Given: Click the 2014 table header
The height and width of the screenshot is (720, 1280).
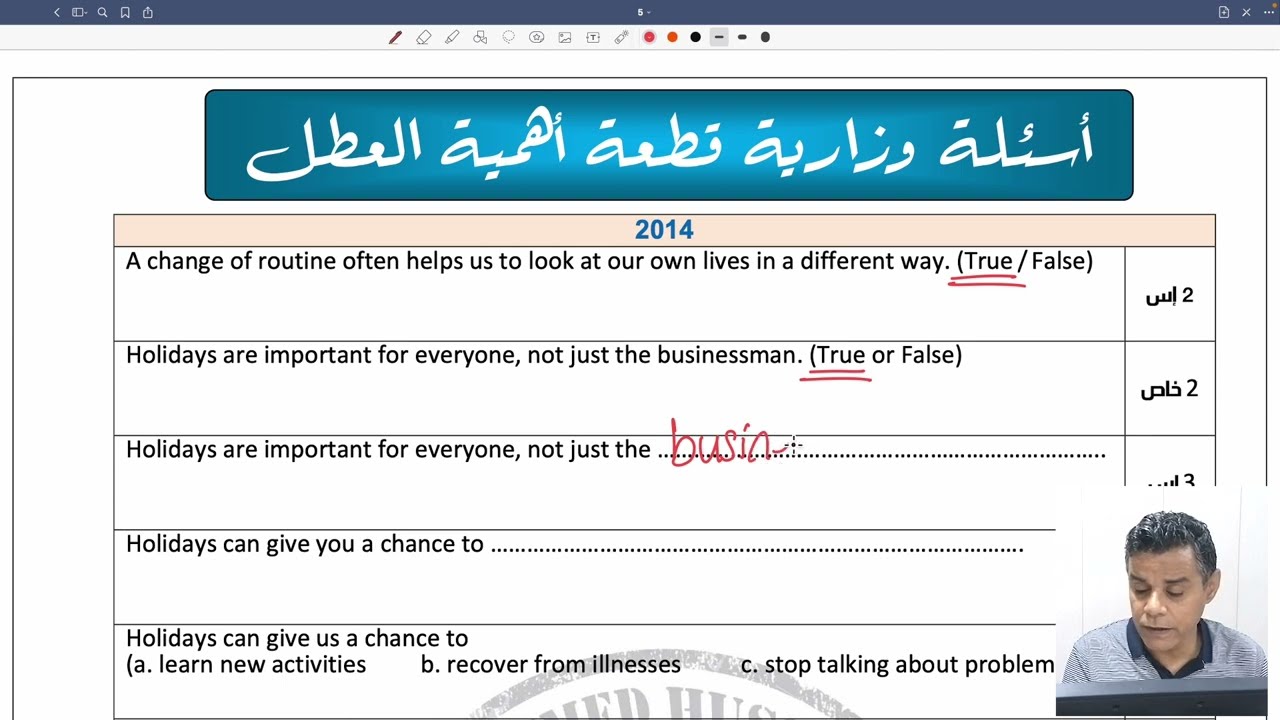Looking at the screenshot, I should (664, 230).
